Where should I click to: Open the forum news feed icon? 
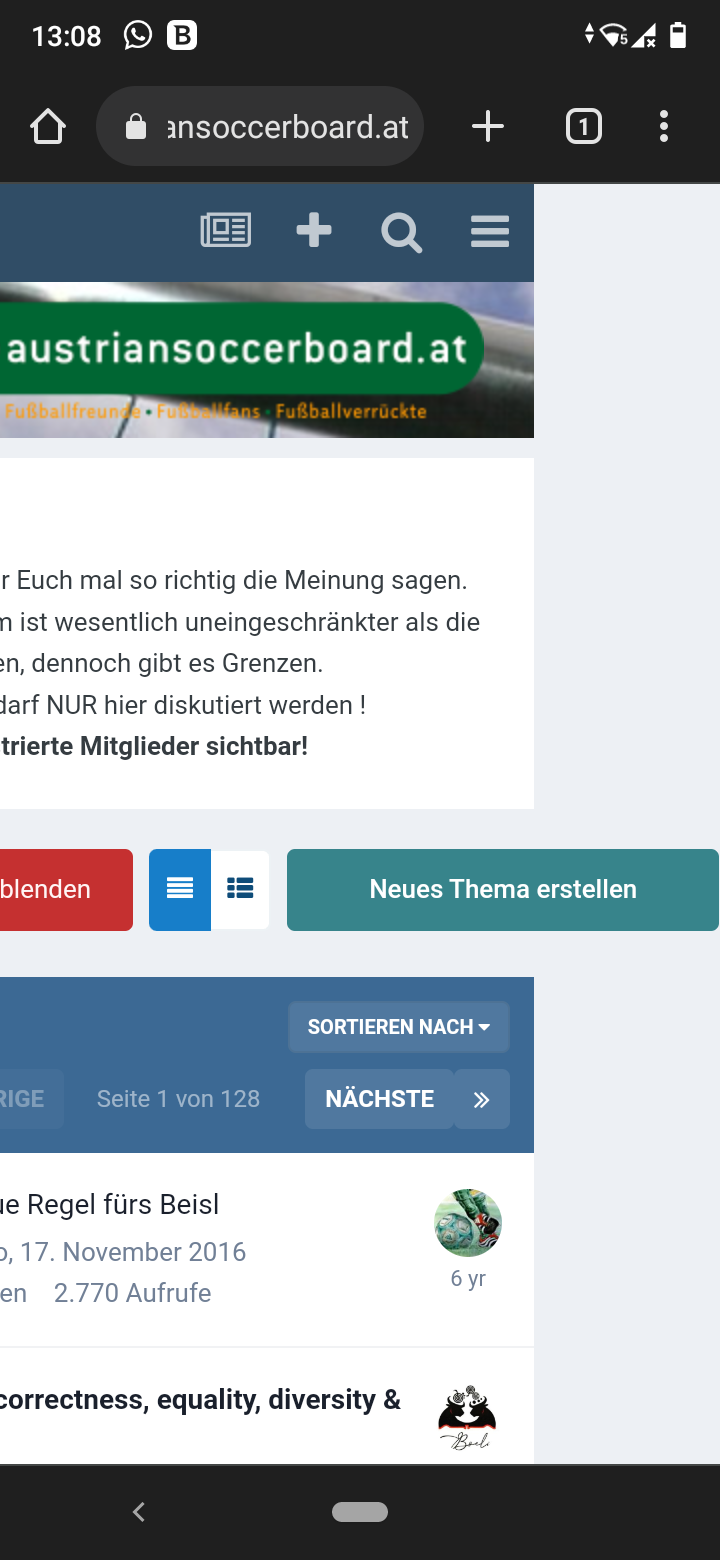coord(226,231)
